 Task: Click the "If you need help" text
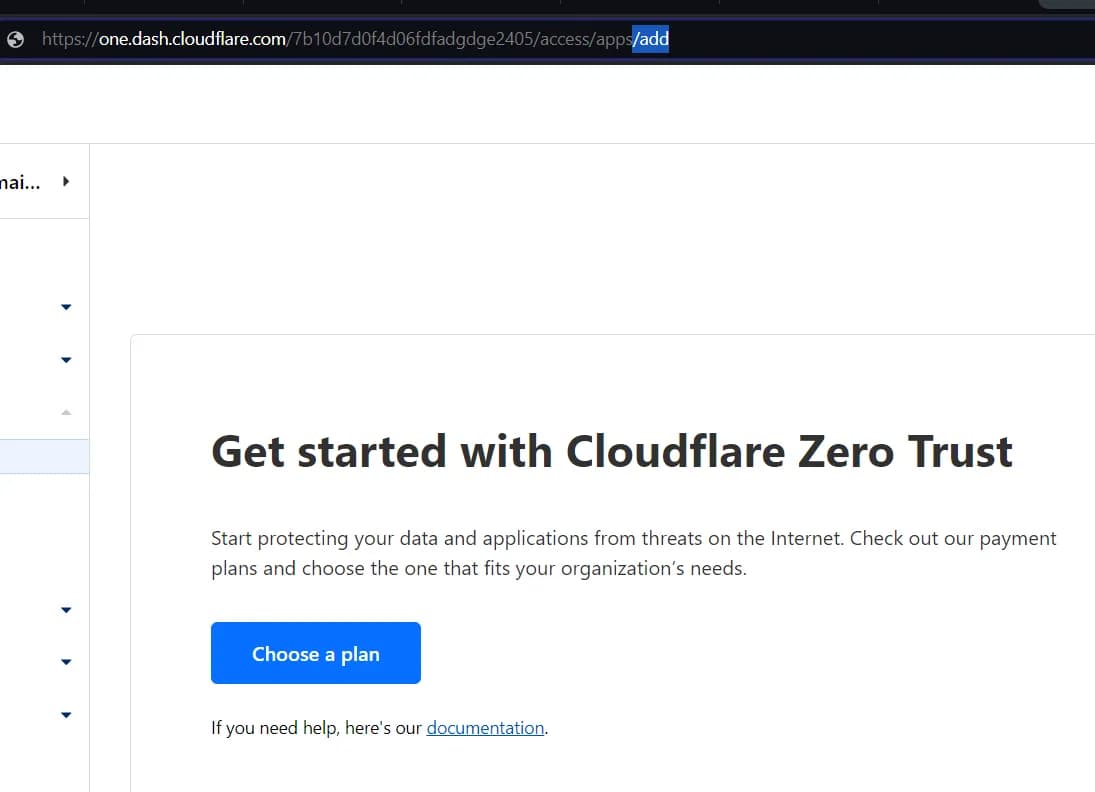coord(316,728)
